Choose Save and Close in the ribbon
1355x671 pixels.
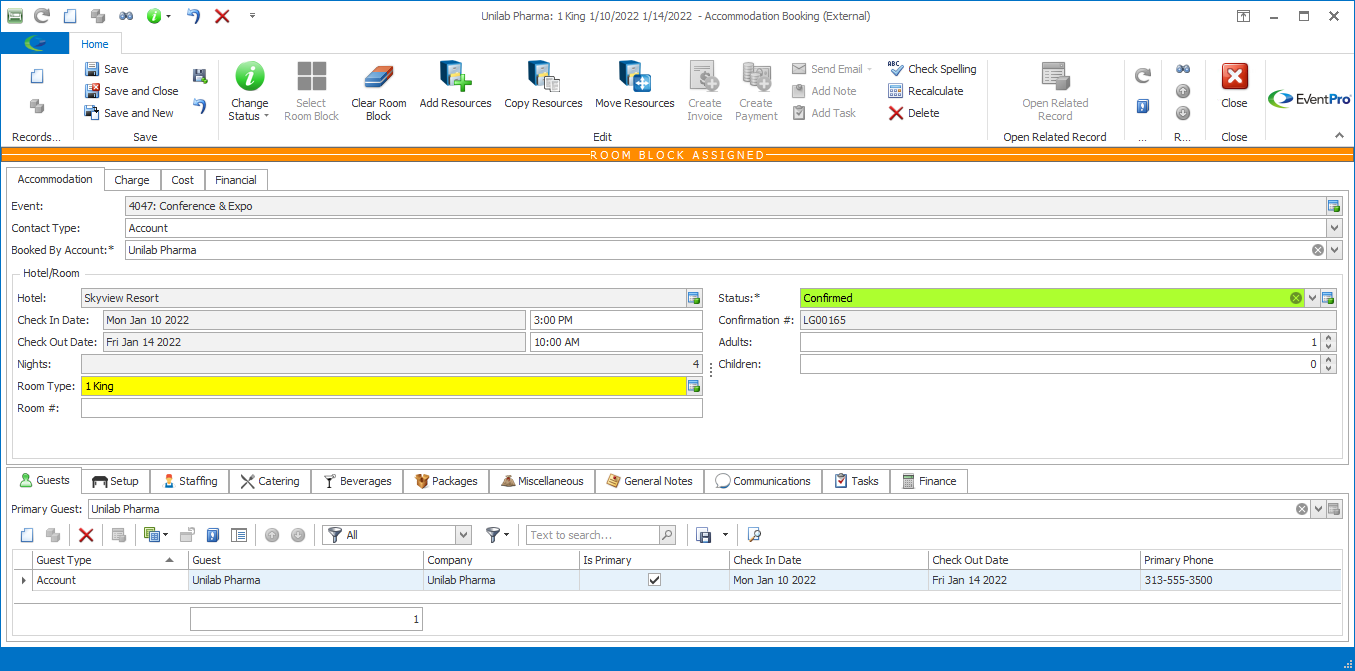[131, 91]
